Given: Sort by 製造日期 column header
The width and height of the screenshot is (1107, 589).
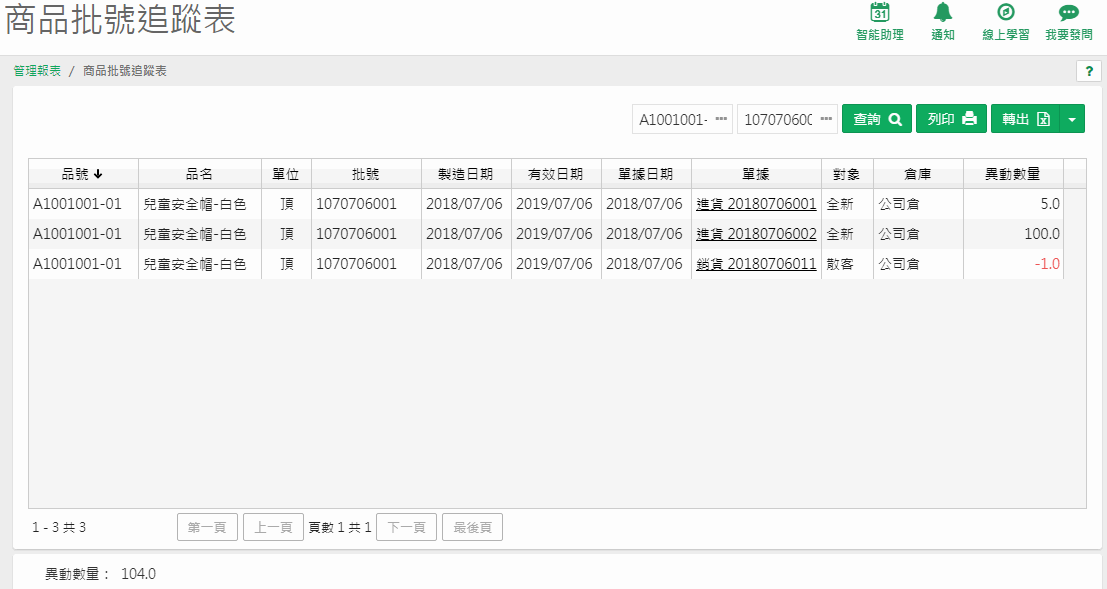Looking at the screenshot, I should point(466,174).
